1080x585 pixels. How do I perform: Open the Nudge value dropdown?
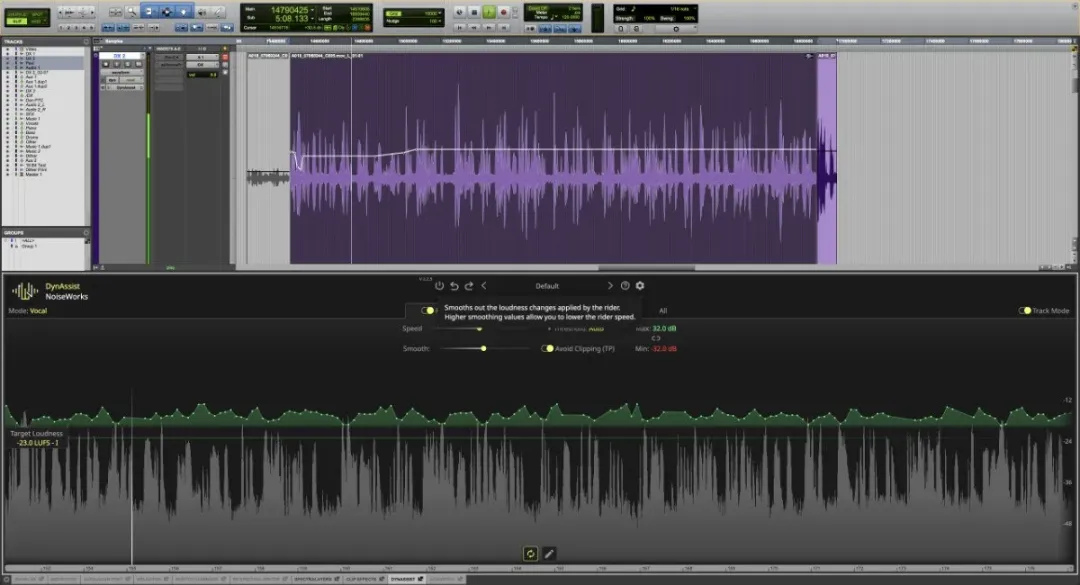[x=440, y=21]
